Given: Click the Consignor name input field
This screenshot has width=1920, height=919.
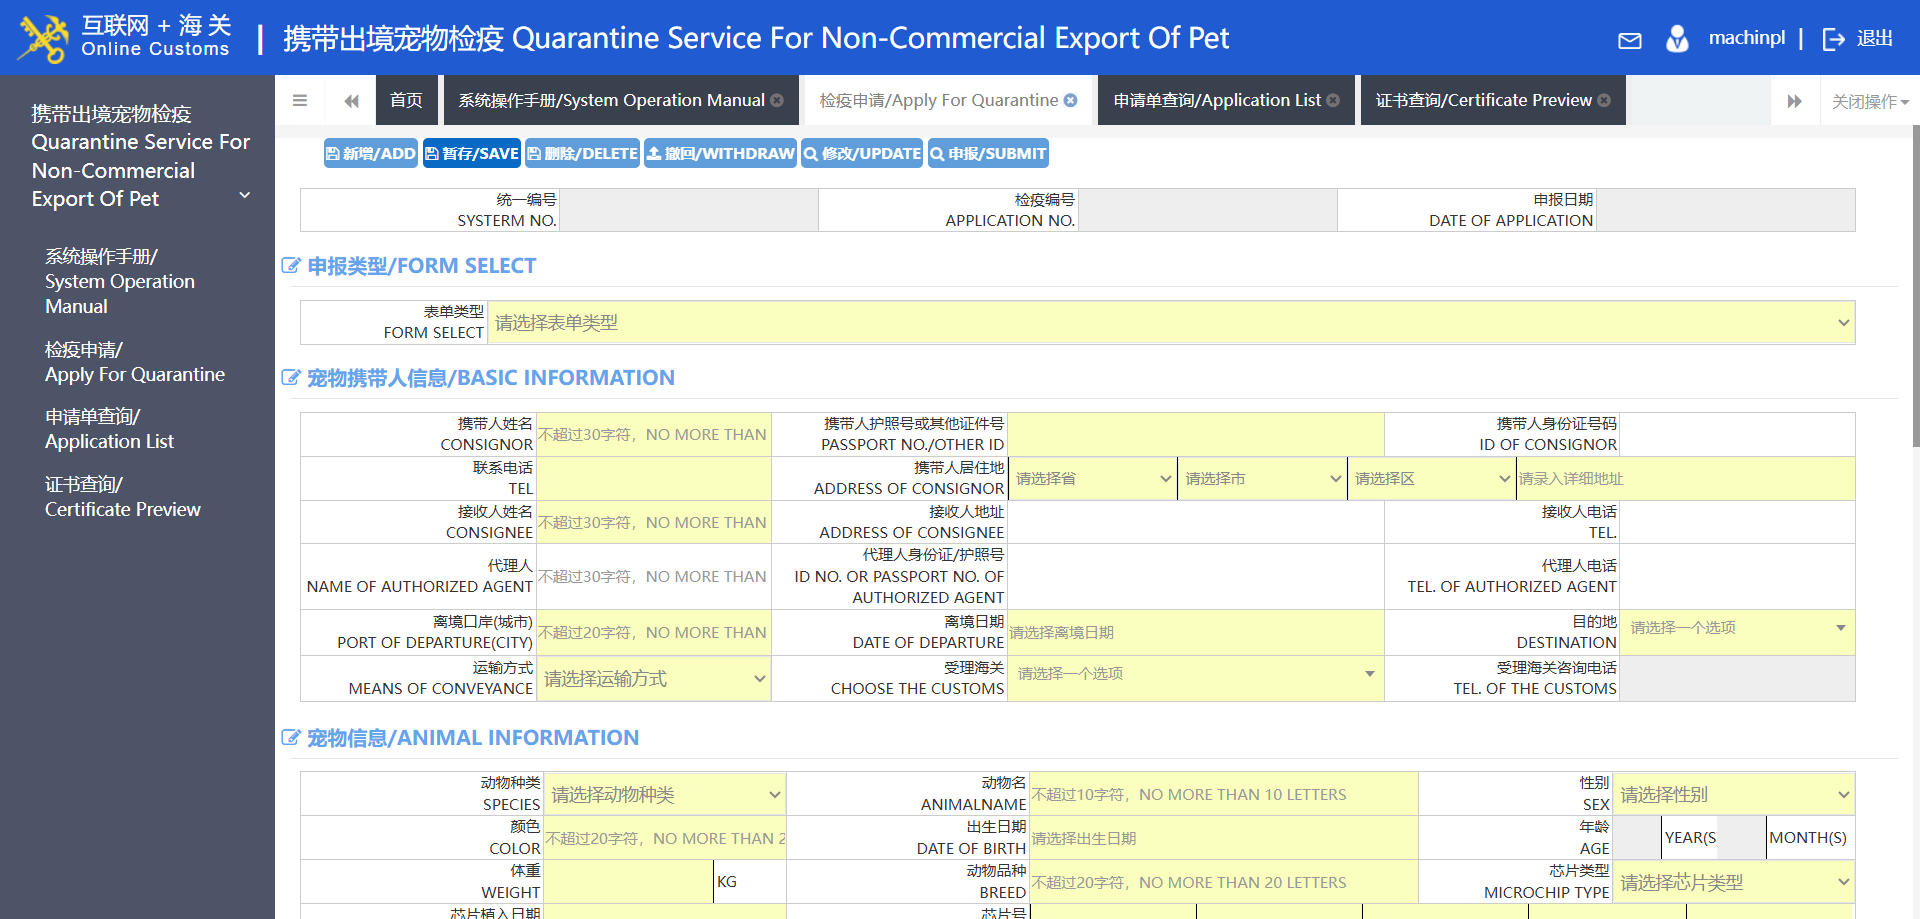Looking at the screenshot, I should pyautogui.click(x=654, y=435).
